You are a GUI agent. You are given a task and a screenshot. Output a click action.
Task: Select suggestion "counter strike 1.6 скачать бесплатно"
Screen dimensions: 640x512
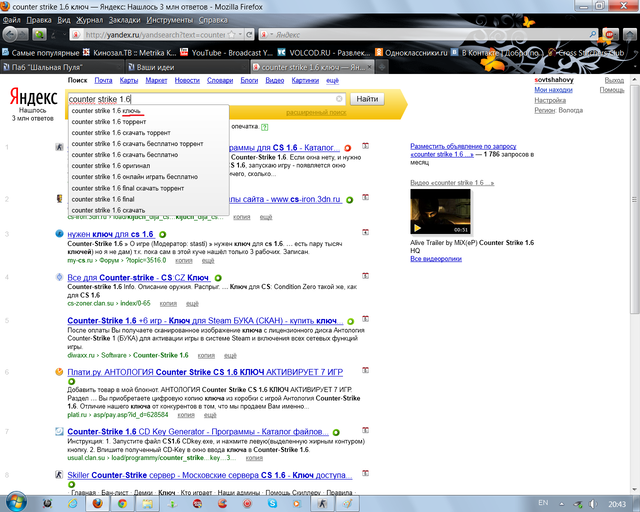click(x=149, y=155)
